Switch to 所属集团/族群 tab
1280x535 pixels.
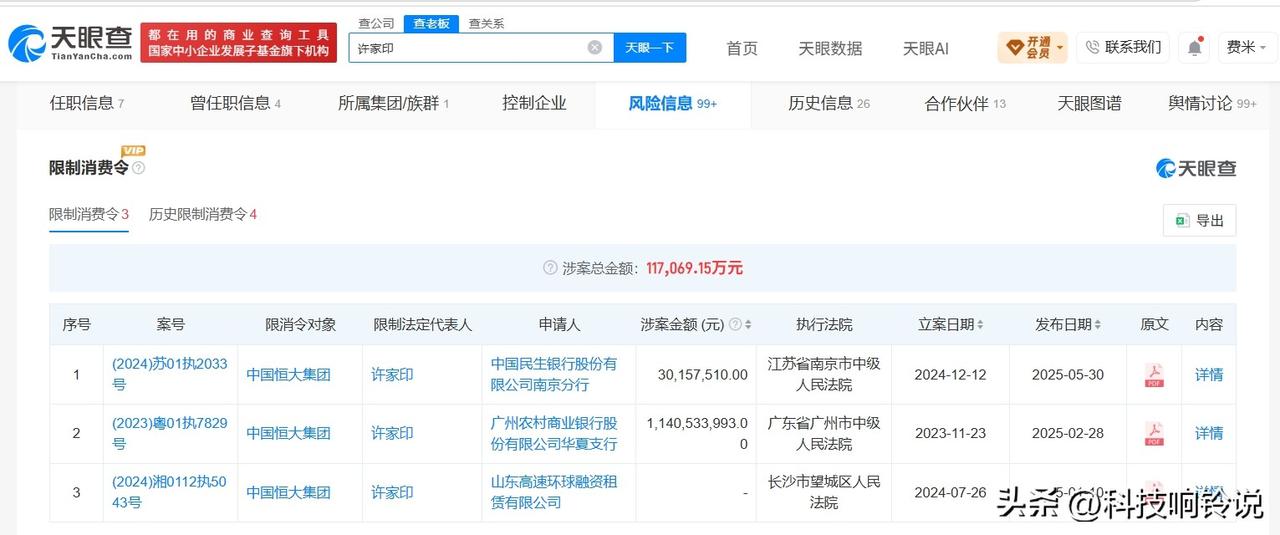[393, 103]
